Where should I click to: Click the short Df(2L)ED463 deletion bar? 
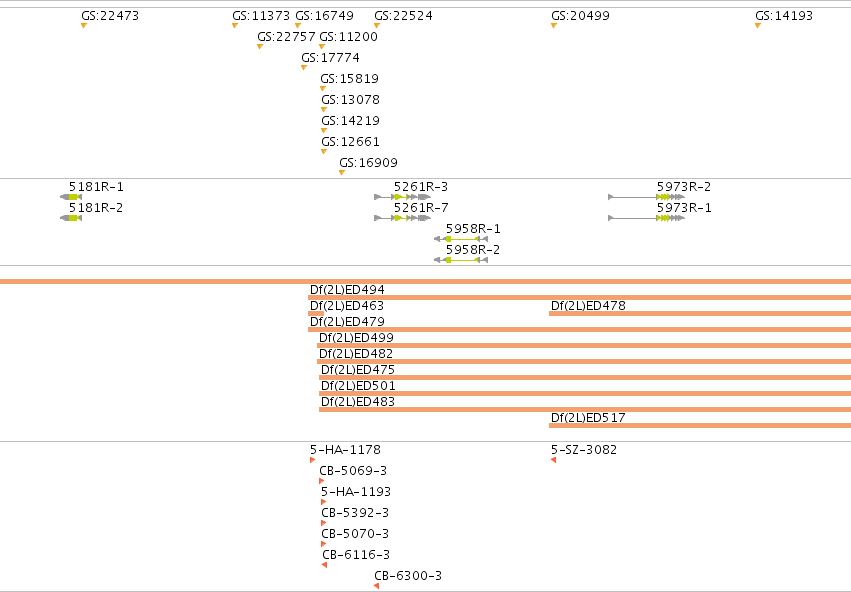tap(316, 314)
